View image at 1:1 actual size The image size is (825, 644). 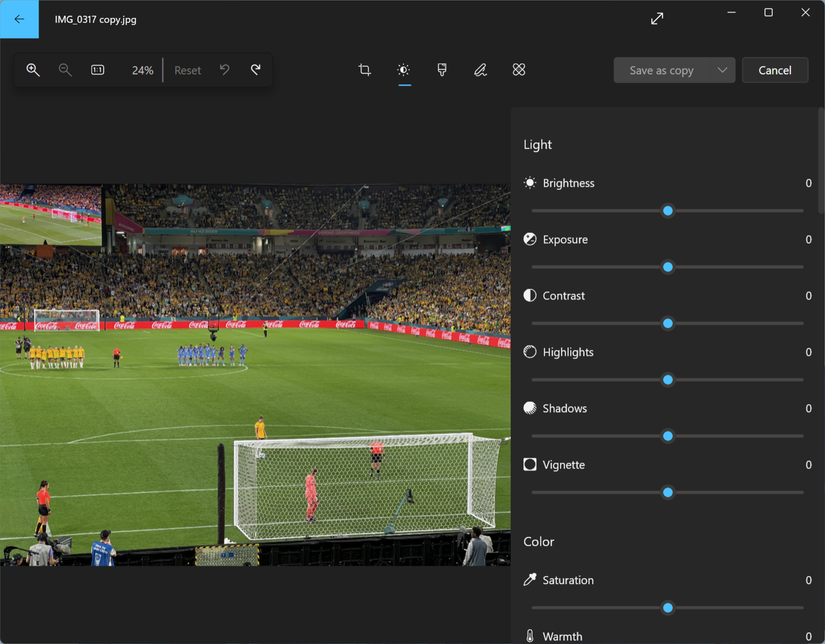click(97, 70)
